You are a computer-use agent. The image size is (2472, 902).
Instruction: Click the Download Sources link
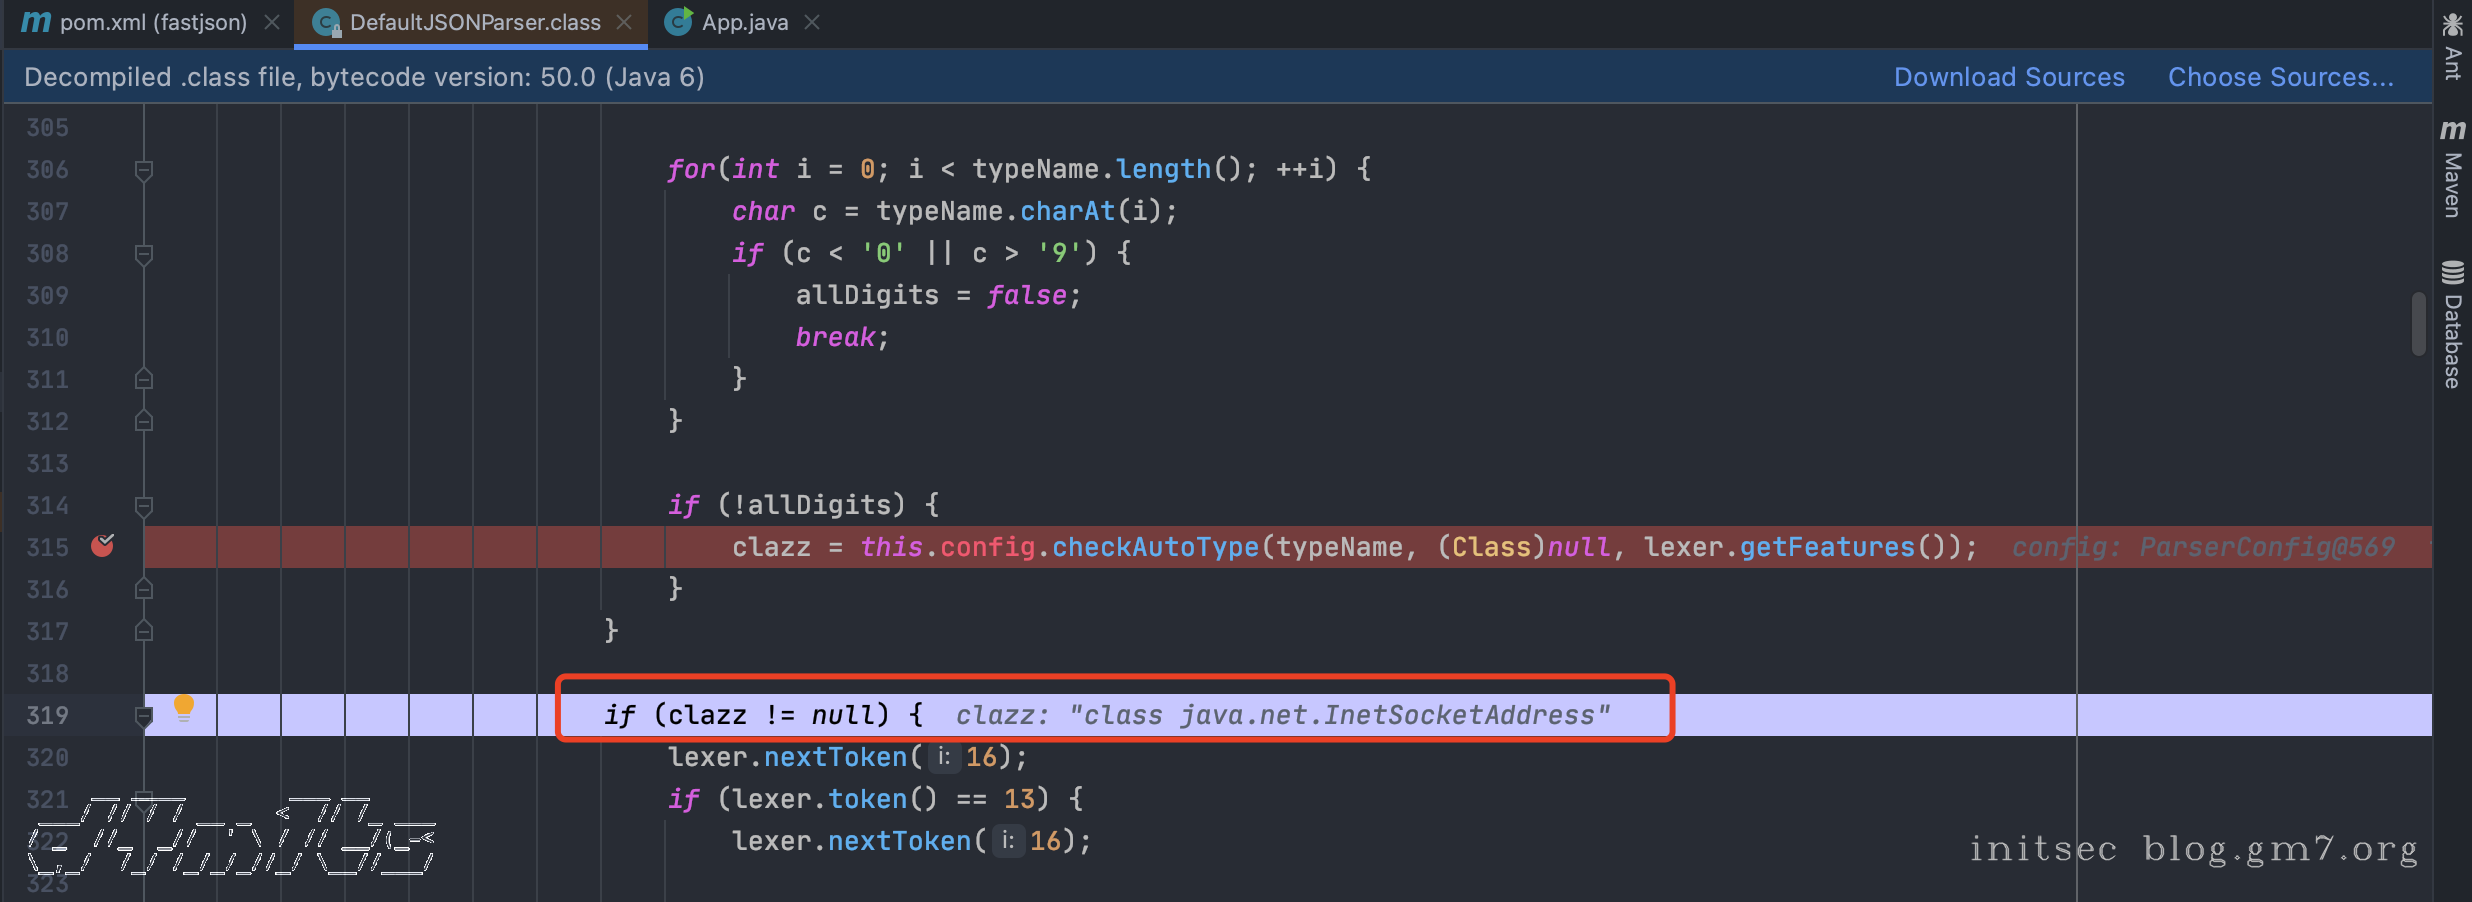click(x=2008, y=77)
